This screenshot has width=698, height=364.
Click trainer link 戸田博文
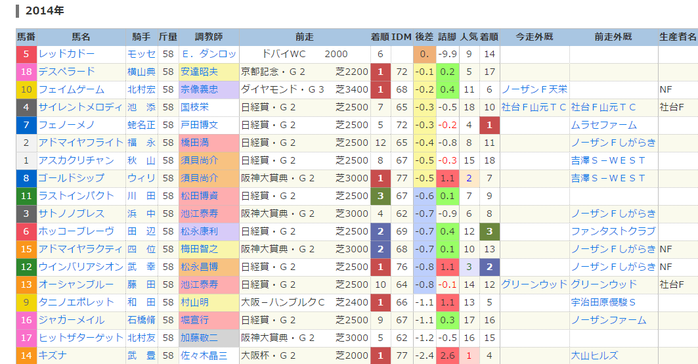199,125
